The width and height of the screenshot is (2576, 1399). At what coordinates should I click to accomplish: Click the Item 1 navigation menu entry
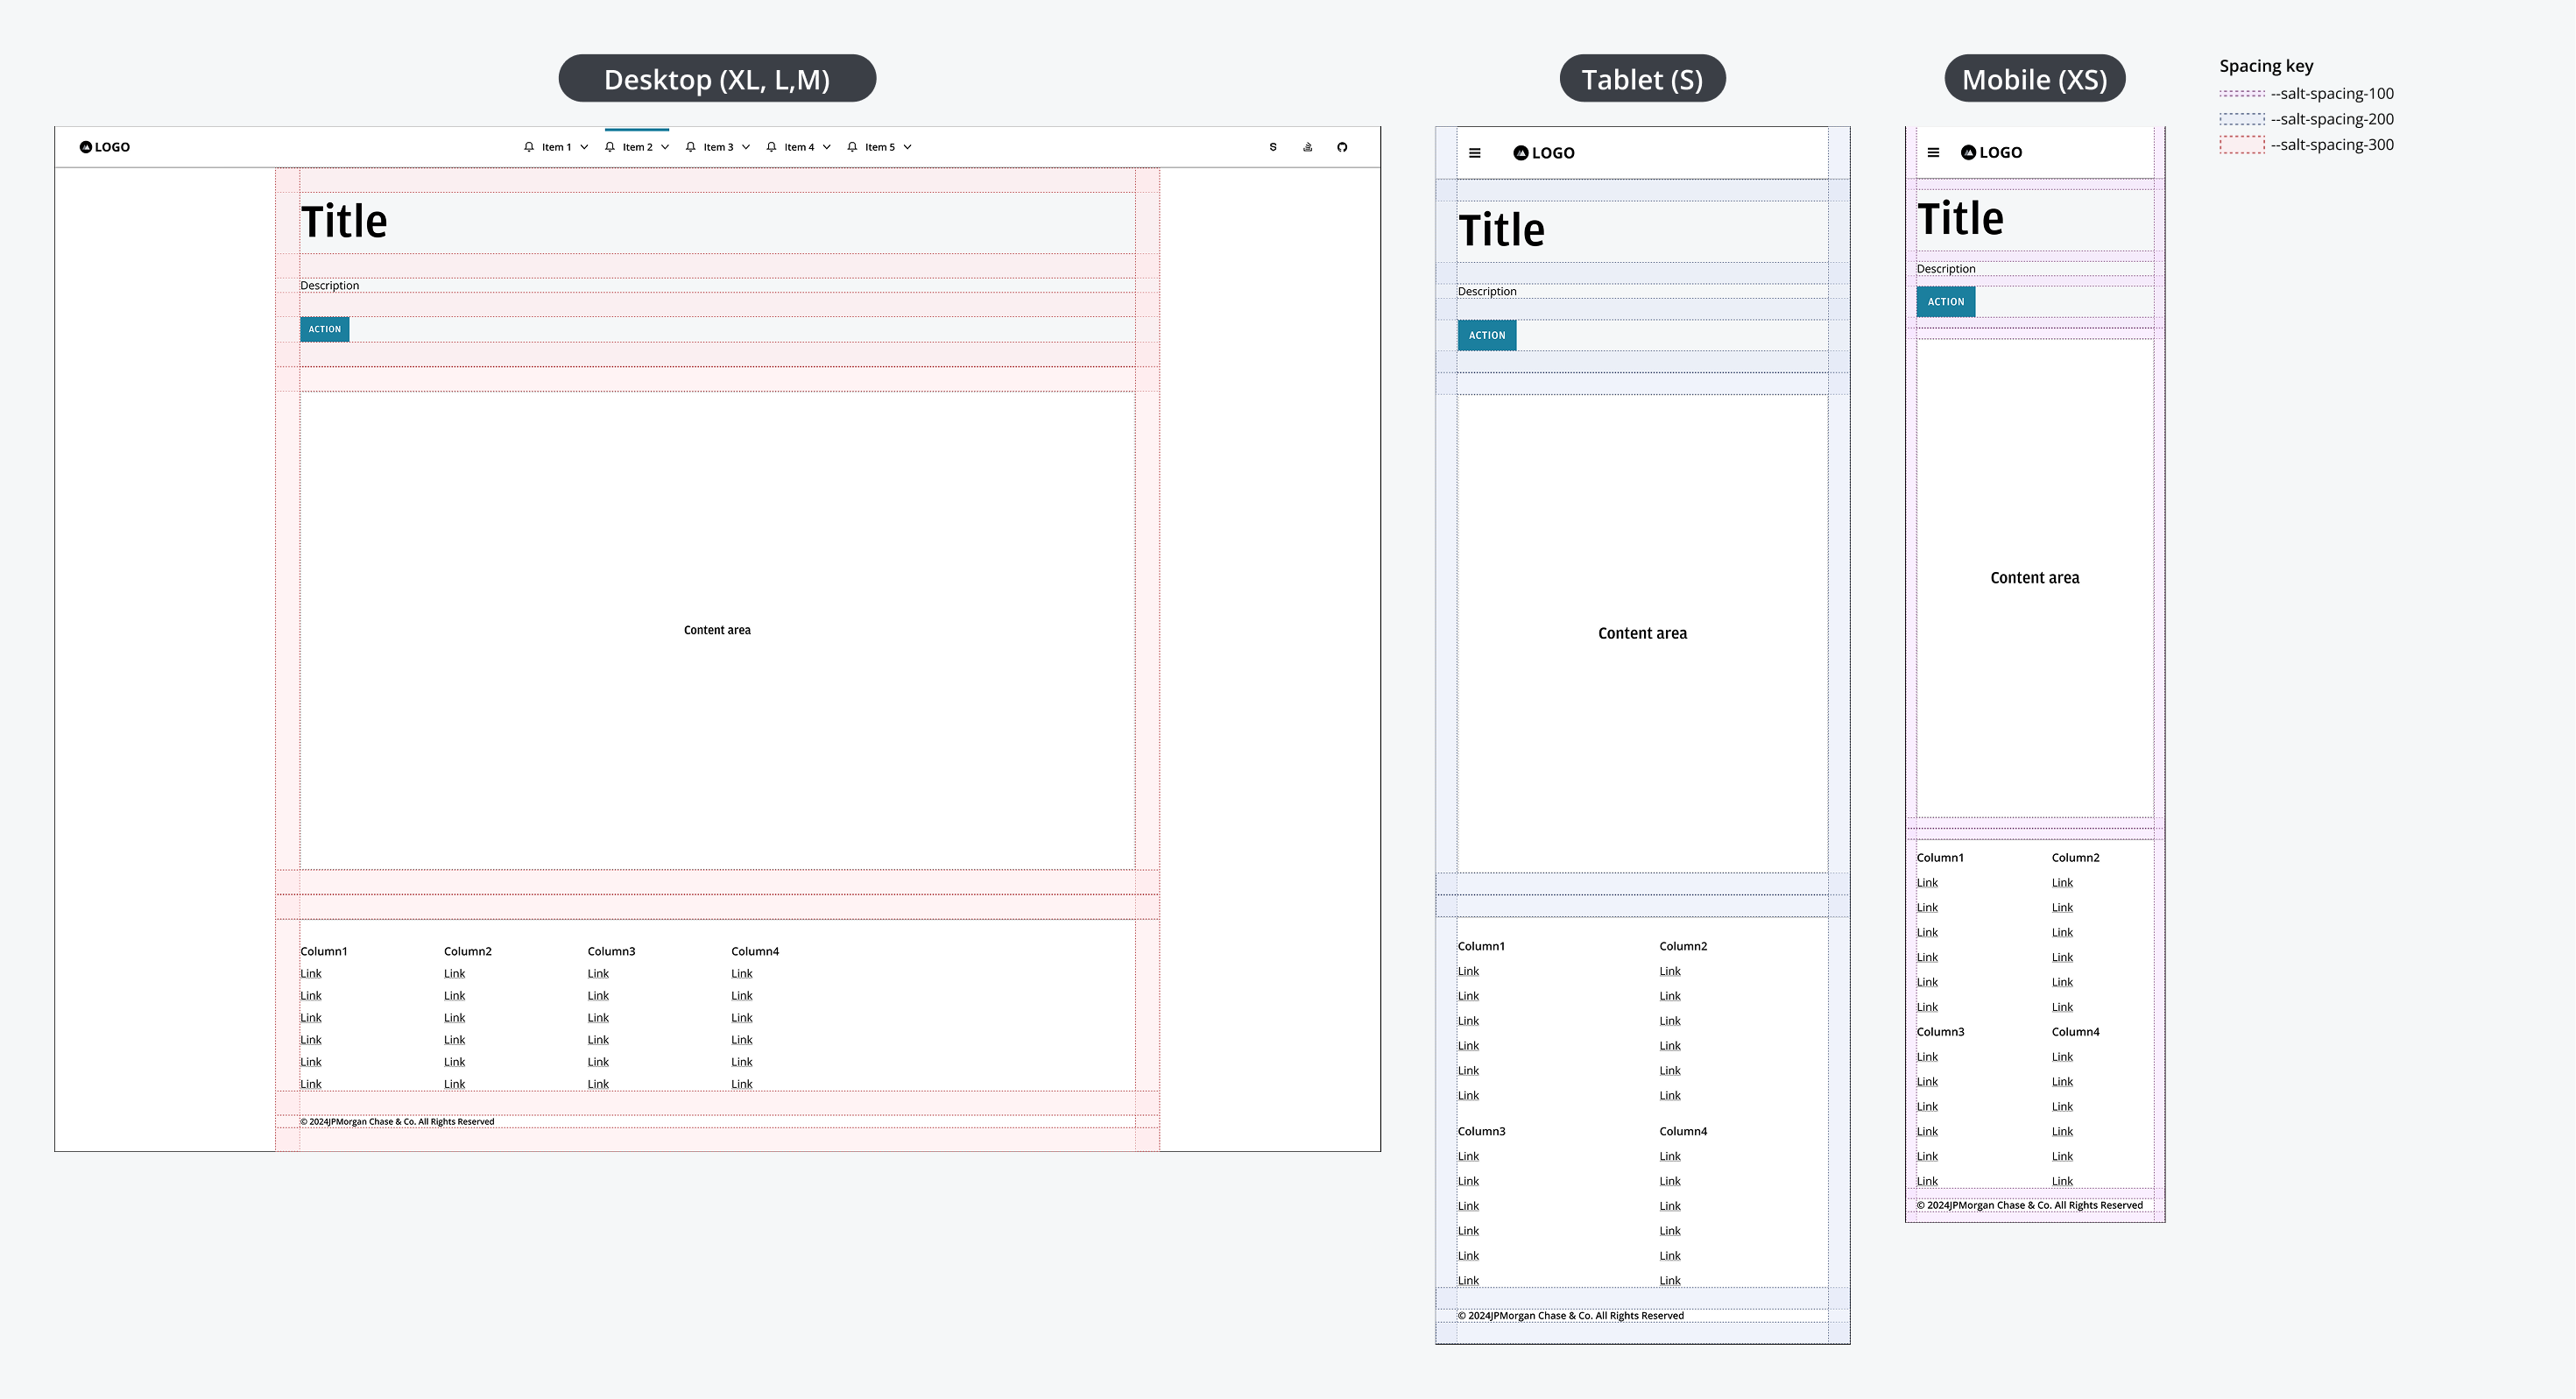556,146
